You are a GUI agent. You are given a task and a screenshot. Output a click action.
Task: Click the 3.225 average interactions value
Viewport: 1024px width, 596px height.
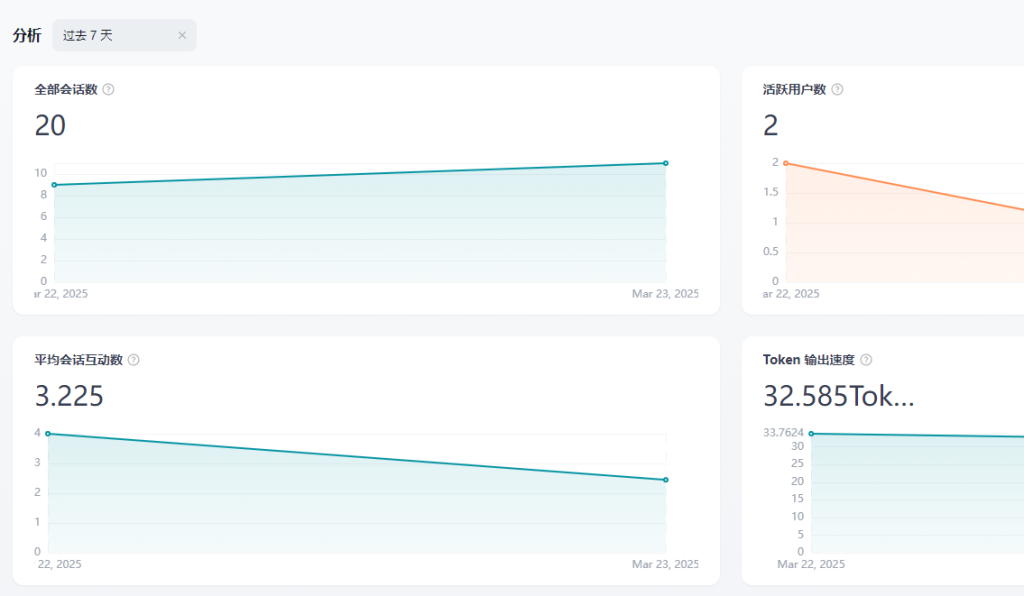[x=69, y=397]
